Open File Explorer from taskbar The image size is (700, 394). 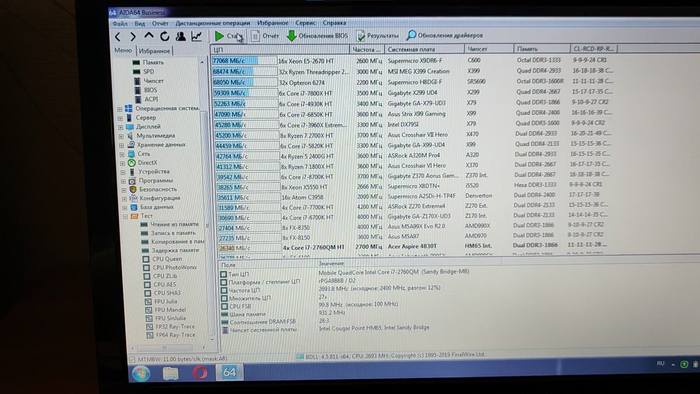click(x=170, y=373)
